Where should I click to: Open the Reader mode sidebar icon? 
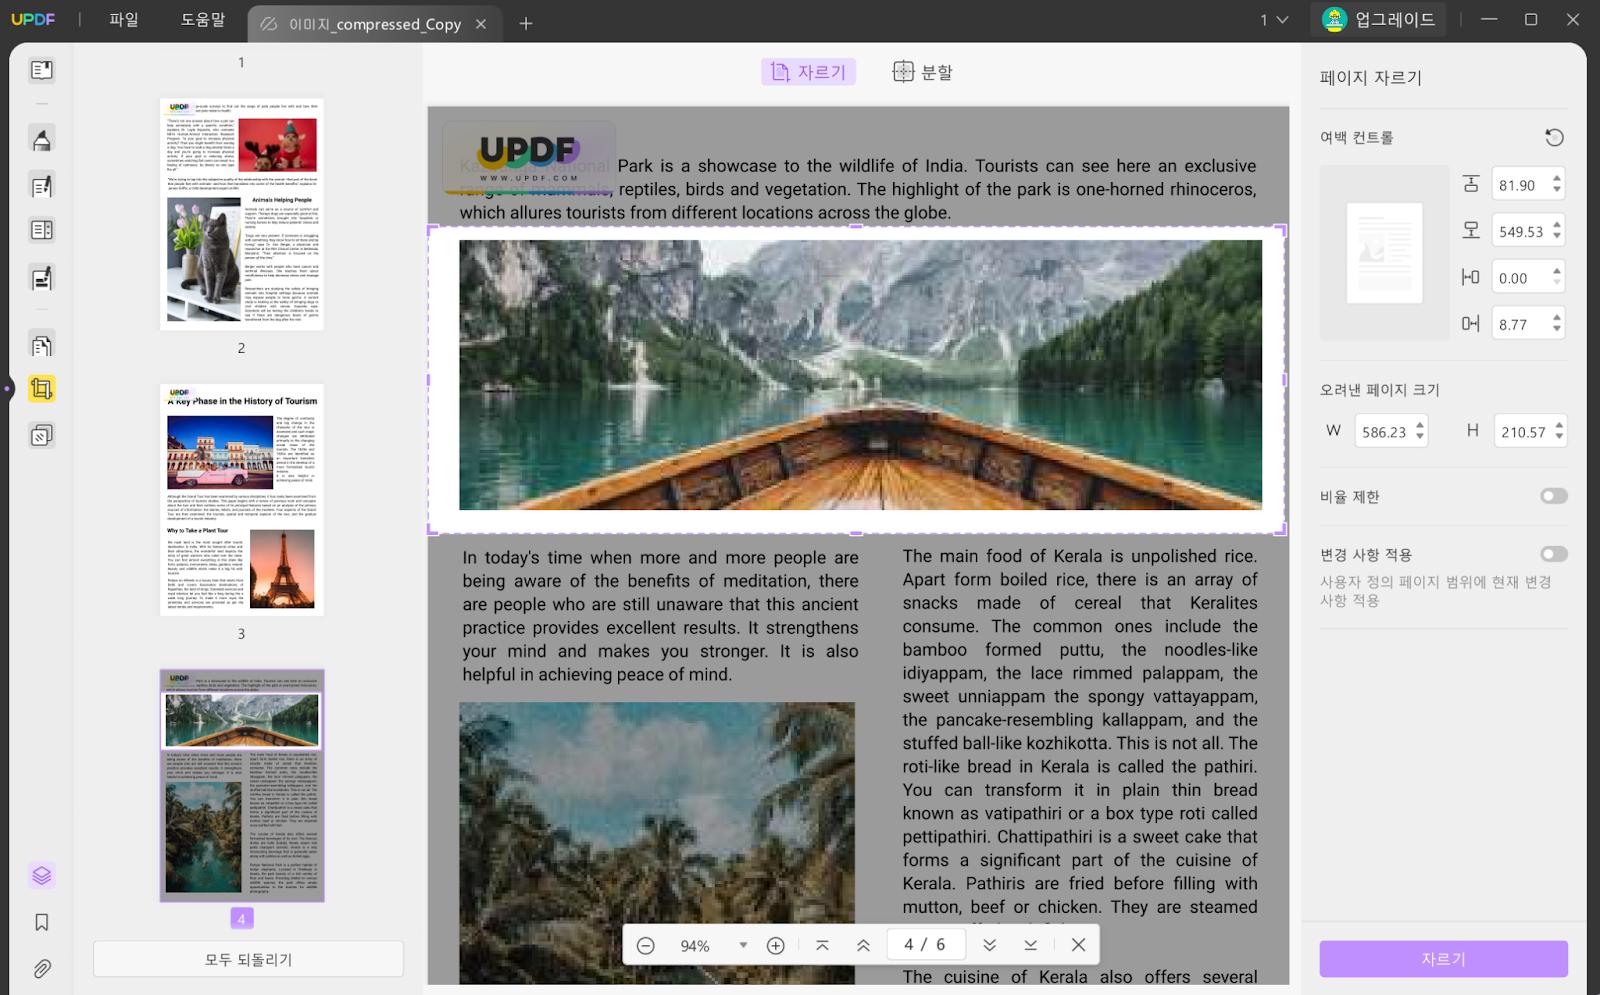tap(41, 70)
